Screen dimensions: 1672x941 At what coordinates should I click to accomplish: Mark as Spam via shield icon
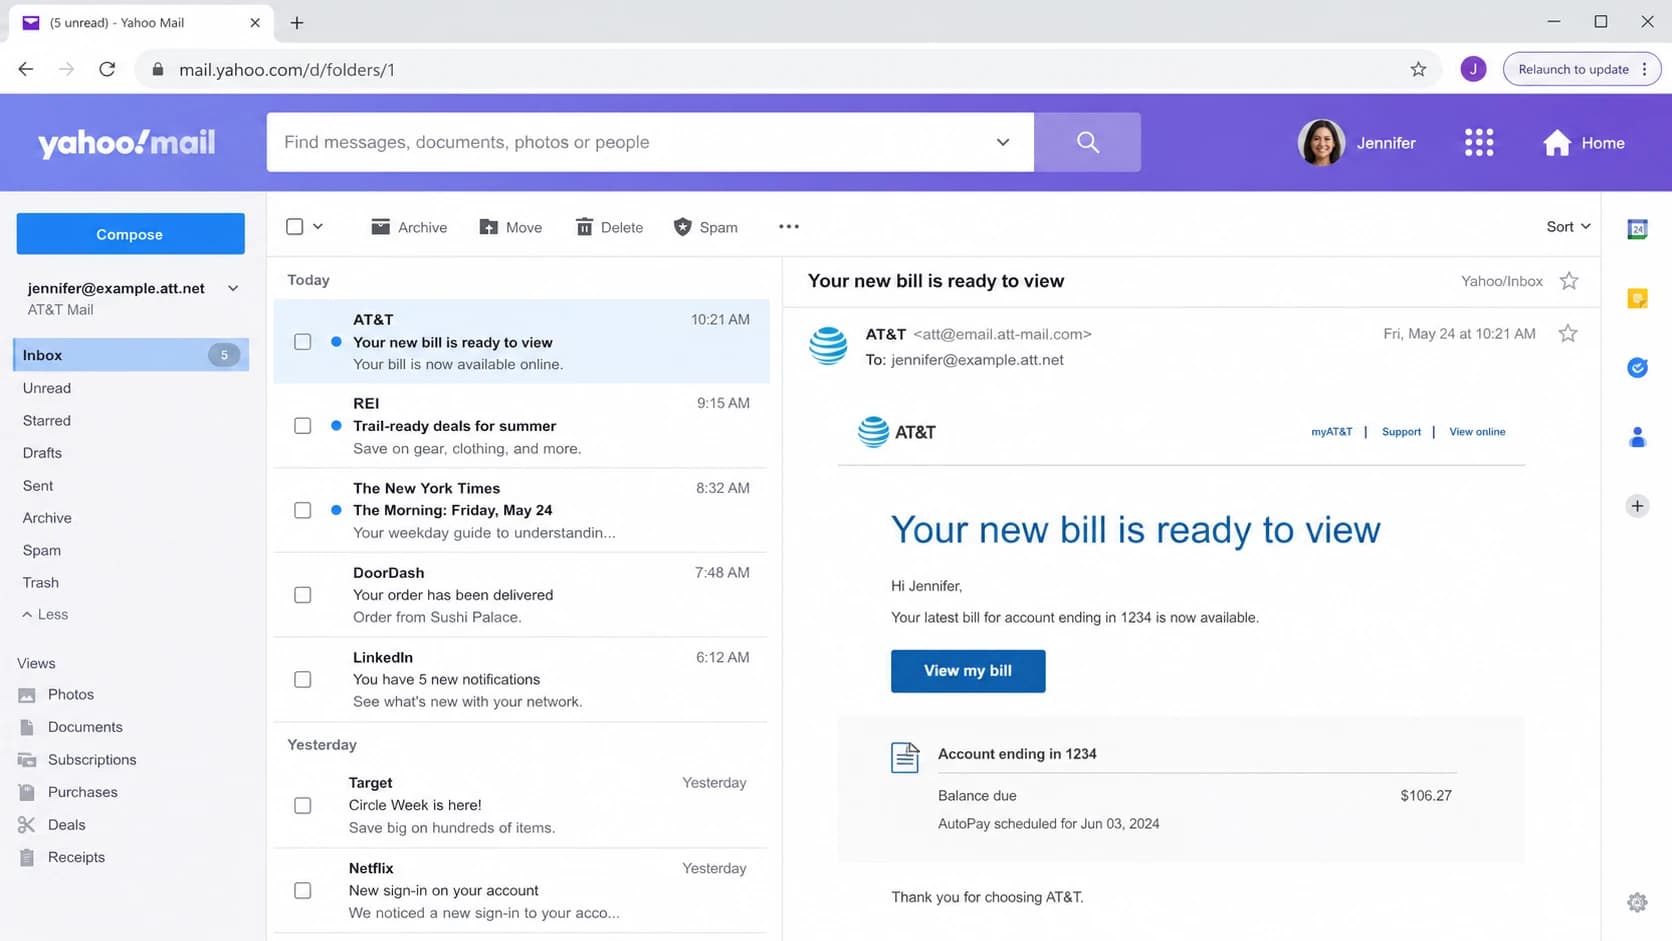click(x=682, y=227)
